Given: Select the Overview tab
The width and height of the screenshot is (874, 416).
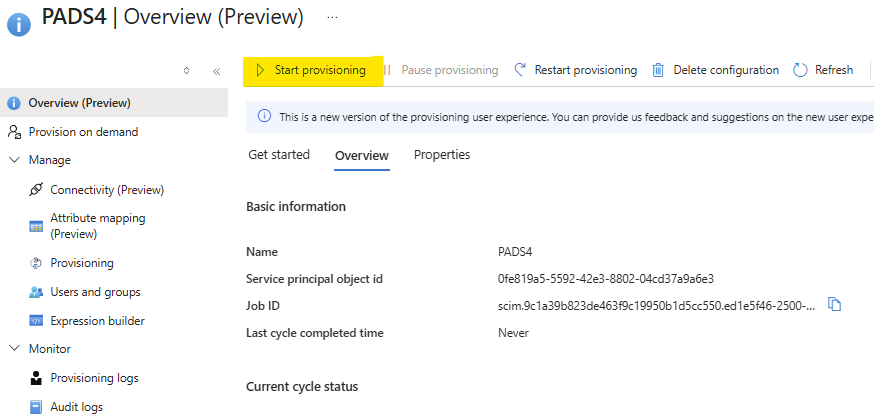Looking at the screenshot, I should coord(362,156).
